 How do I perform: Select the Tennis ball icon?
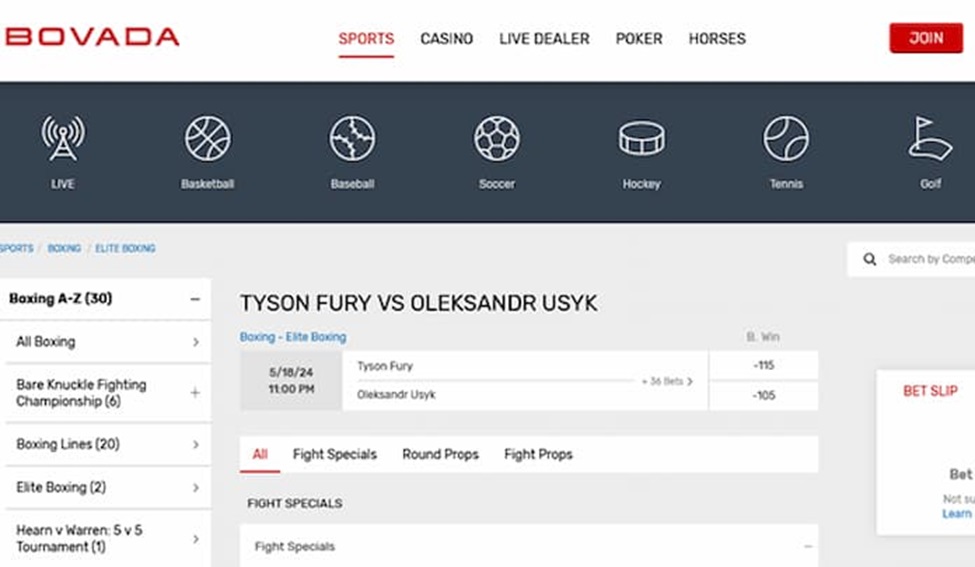point(786,139)
